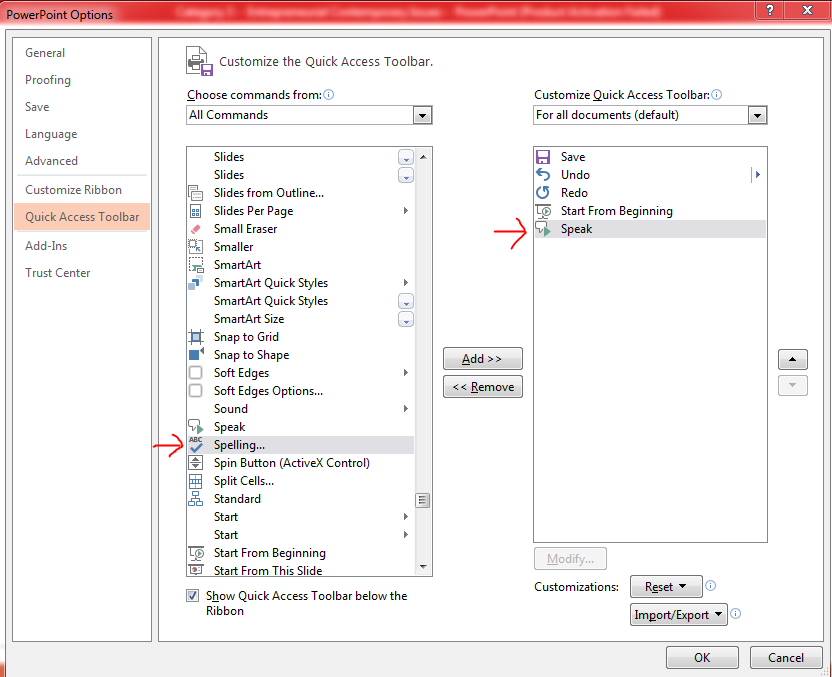Click the SmartArt icon in command list

click(196, 265)
